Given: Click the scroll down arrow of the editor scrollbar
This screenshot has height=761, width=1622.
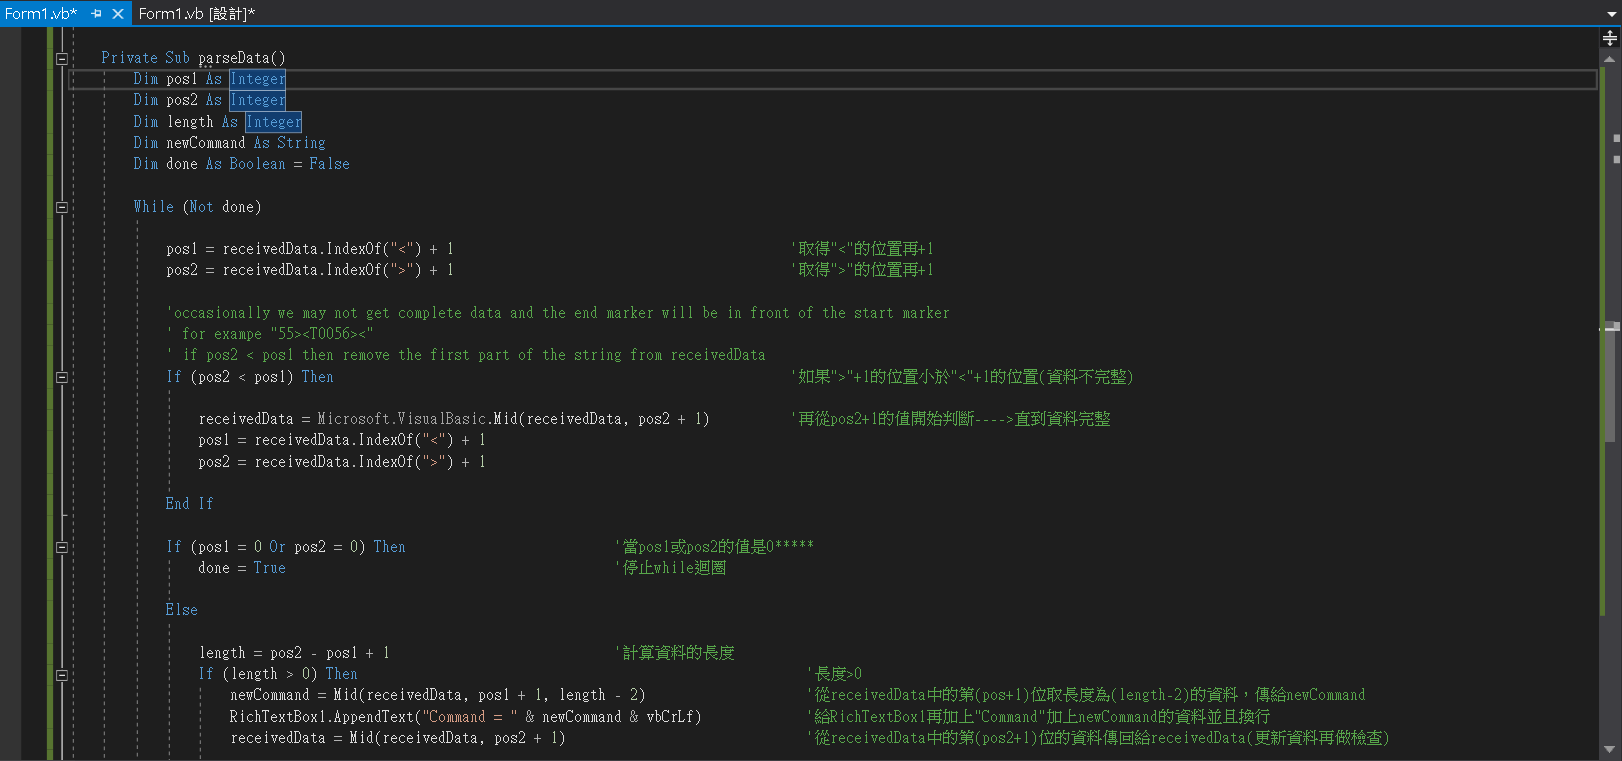Looking at the screenshot, I should coord(1610,749).
